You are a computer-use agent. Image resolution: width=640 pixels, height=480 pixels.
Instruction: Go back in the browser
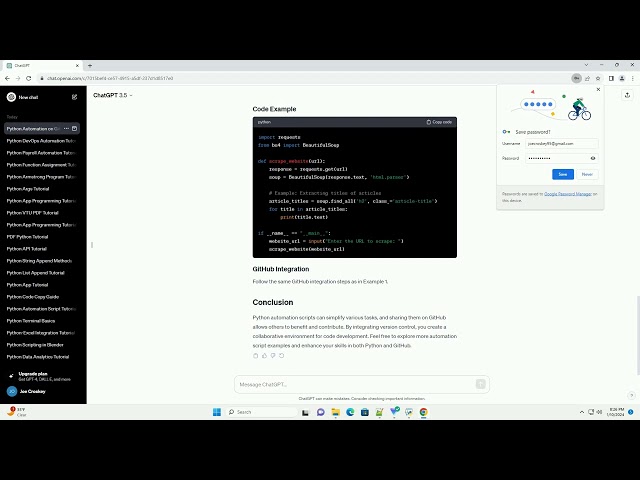pyautogui.click(x=7, y=78)
